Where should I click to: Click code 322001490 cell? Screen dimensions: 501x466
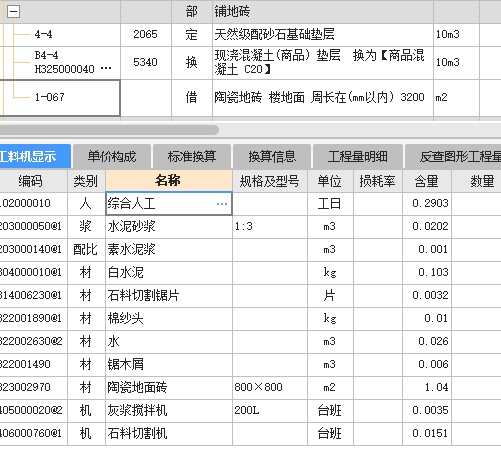point(33,365)
